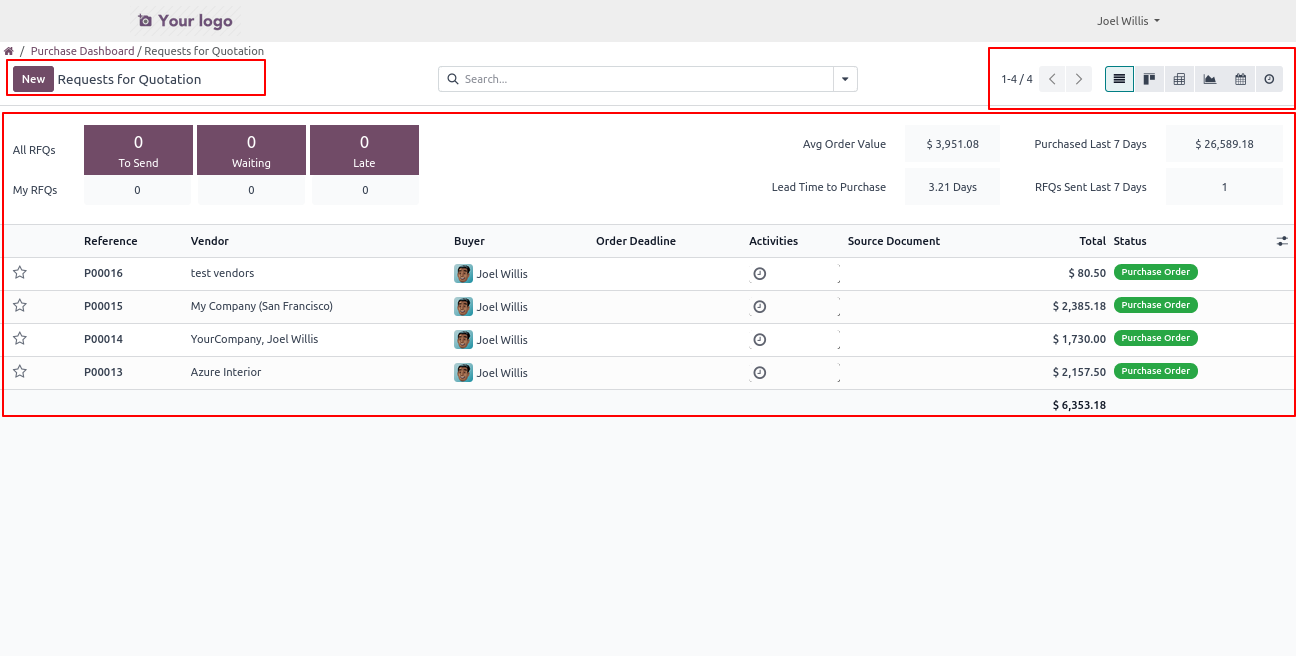Open optional columns settings in table header
The width and height of the screenshot is (1296, 656).
1282,241
